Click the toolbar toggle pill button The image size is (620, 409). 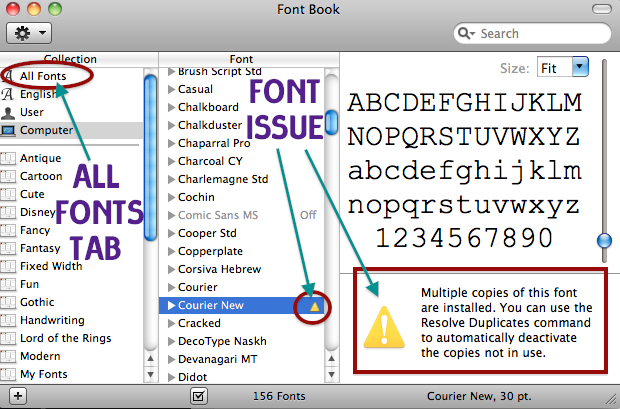point(601,9)
